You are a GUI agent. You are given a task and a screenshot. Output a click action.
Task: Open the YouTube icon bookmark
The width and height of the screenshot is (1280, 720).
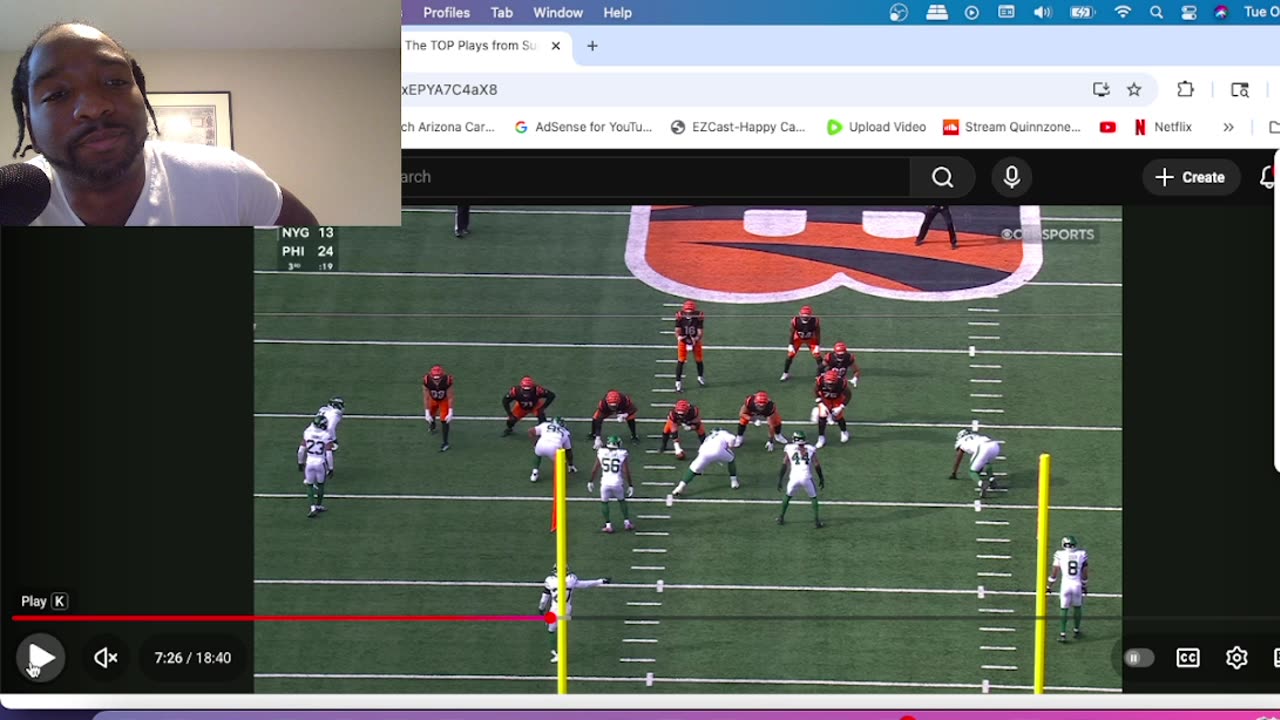[x=1107, y=127]
